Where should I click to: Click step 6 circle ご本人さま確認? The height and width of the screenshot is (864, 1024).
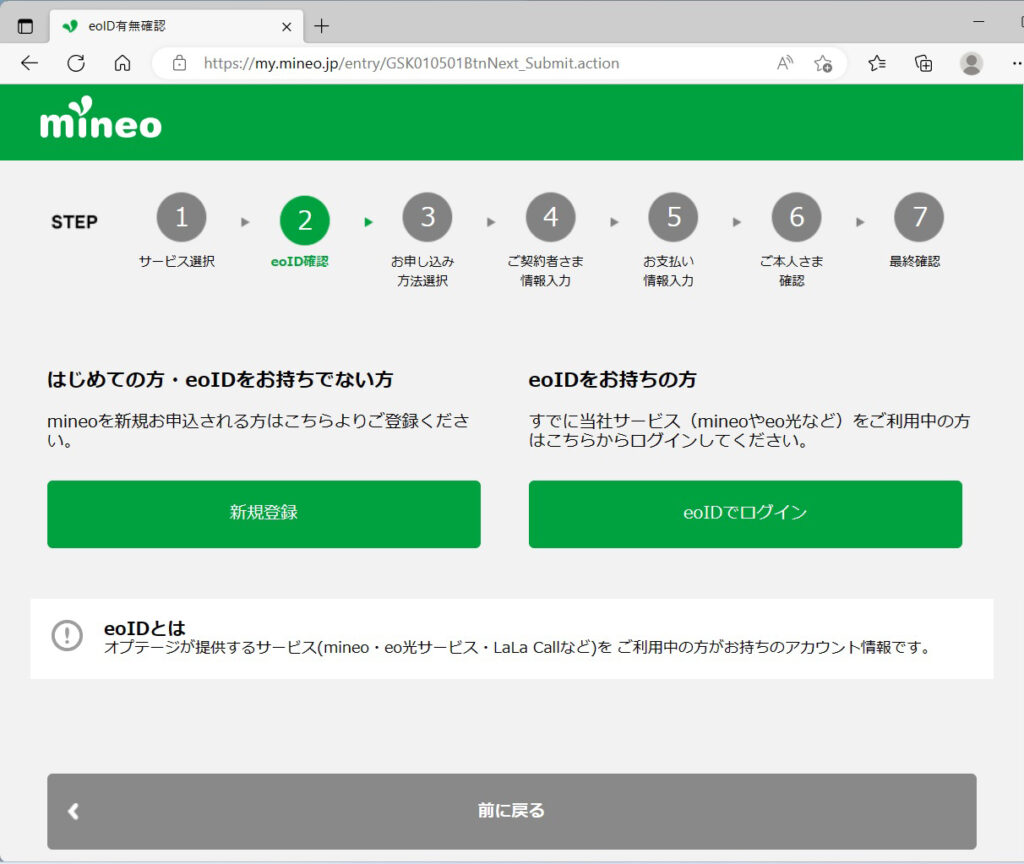tap(796, 217)
